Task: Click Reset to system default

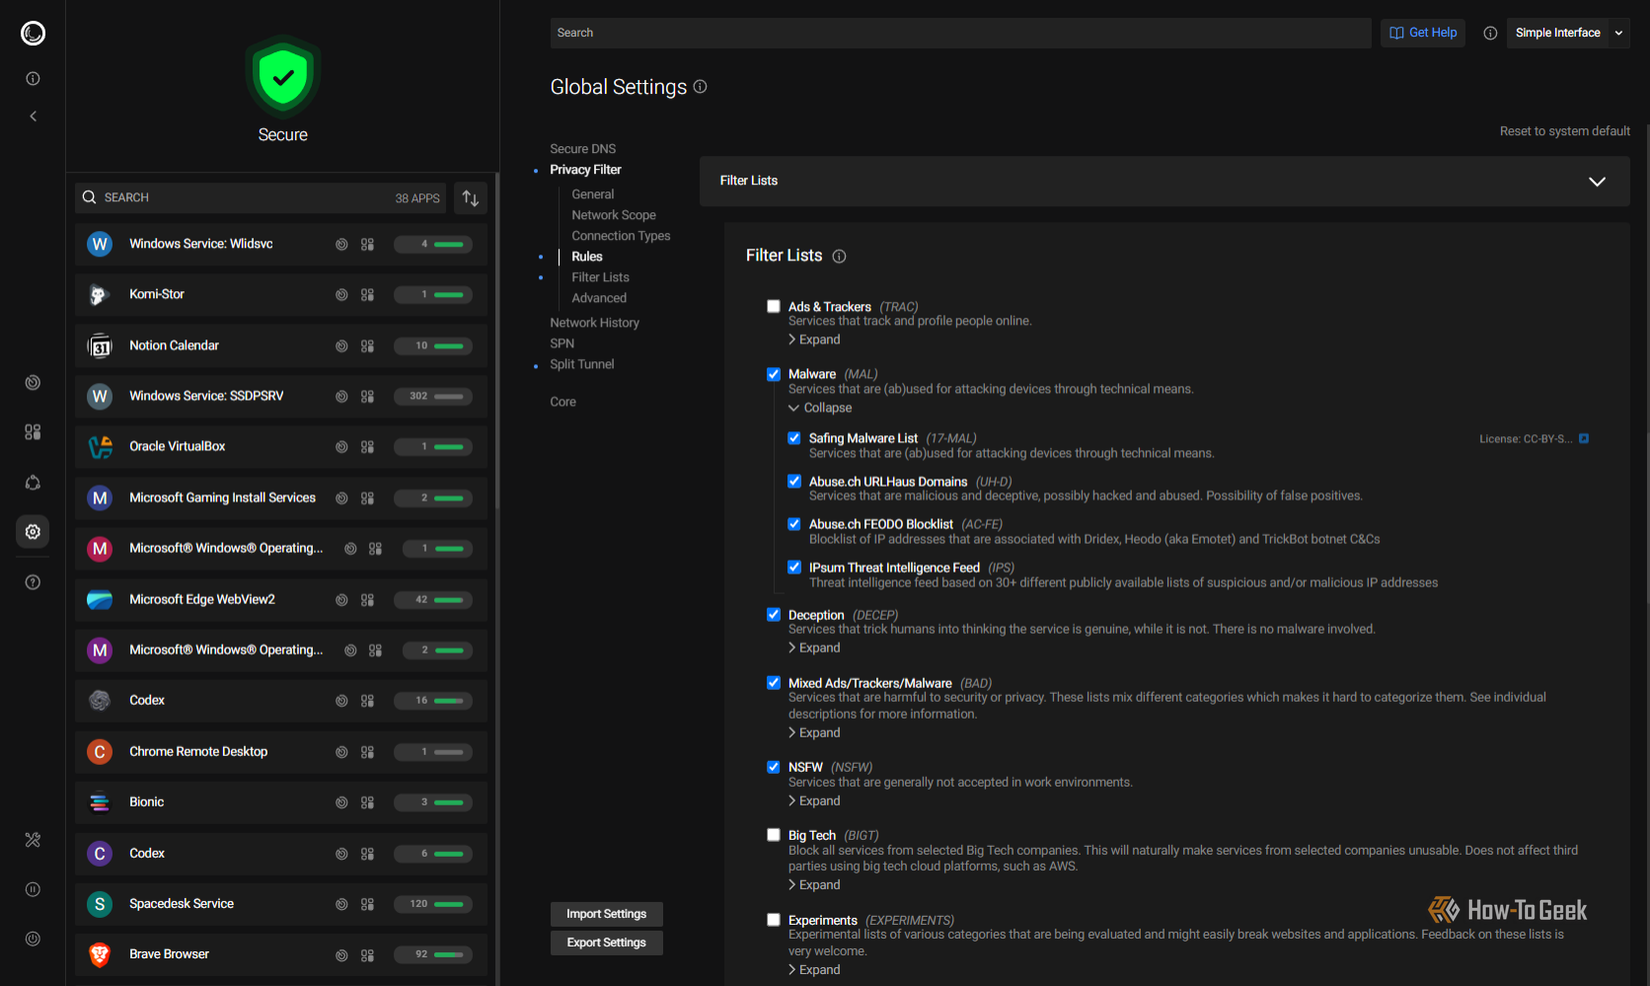Action: [x=1565, y=131]
